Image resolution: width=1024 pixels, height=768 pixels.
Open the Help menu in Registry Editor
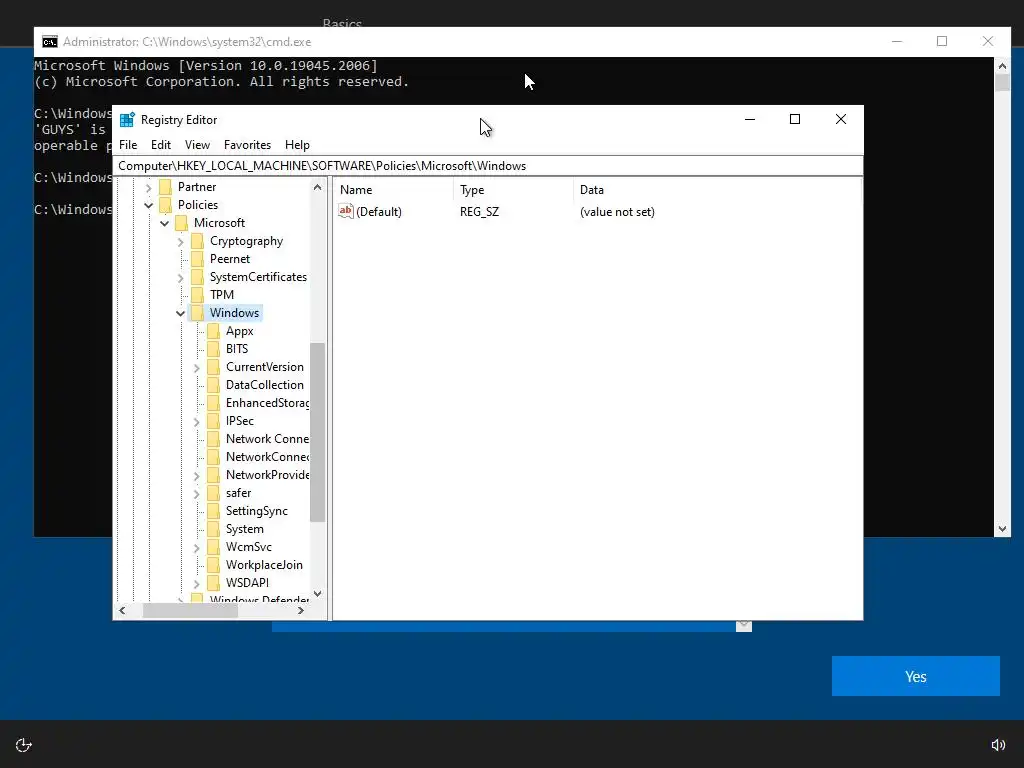point(297,145)
